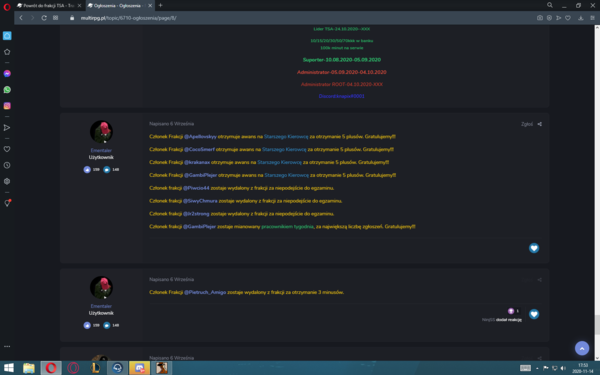Open the Opera main menu logo
The height and width of the screenshot is (375, 600).
[7, 7]
